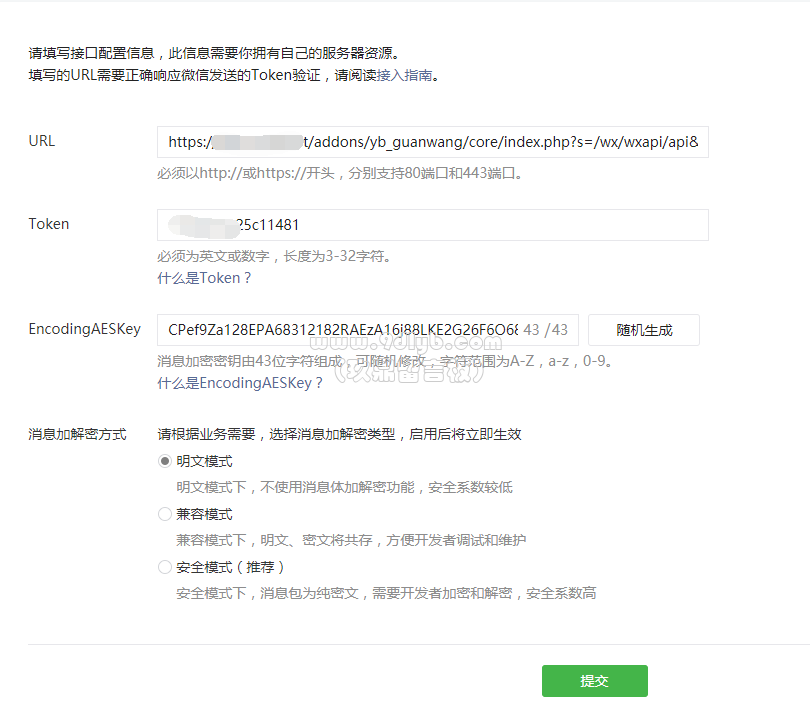The height and width of the screenshot is (714, 810).
Task: Select the 明文模式 radio button
Action: (x=165, y=461)
